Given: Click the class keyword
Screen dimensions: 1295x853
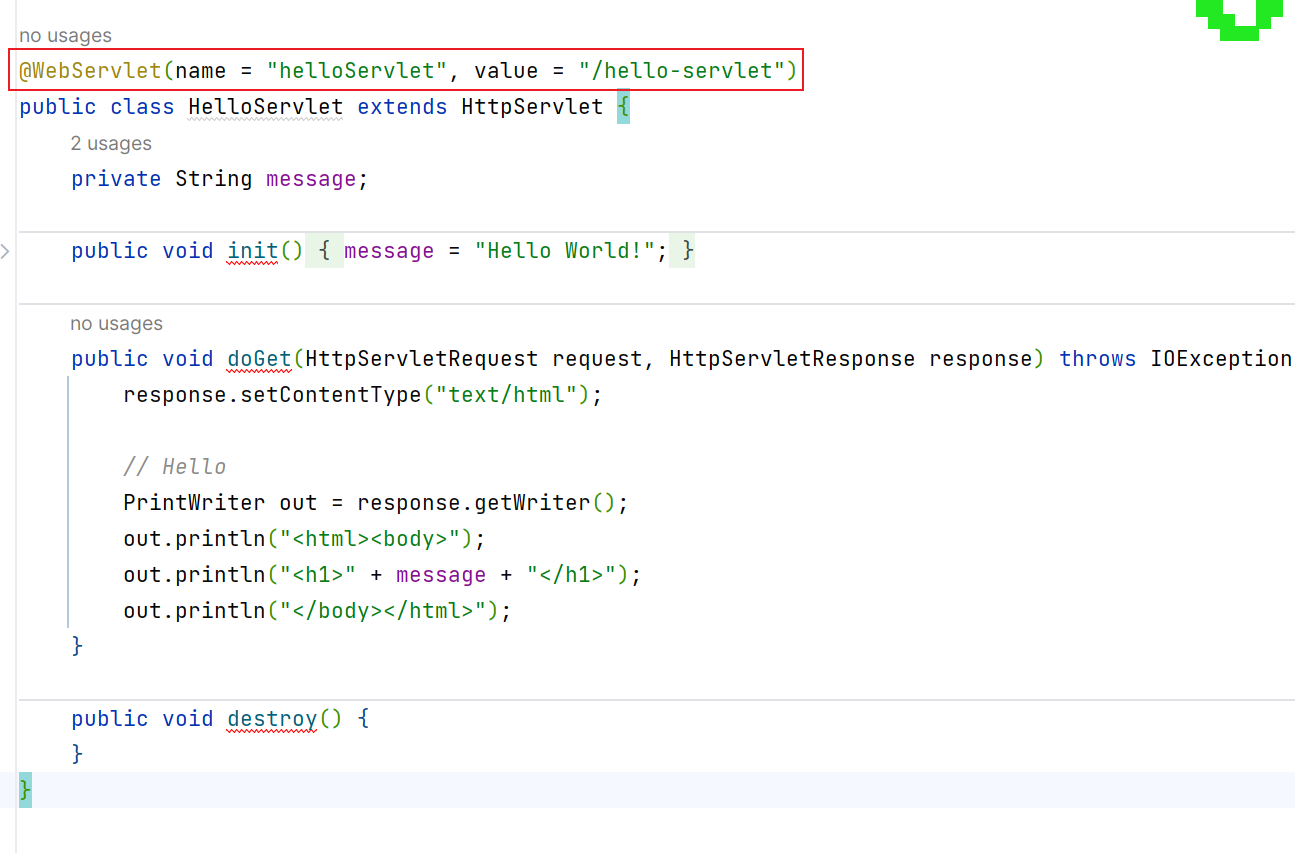Looking at the screenshot, I should click(142, 107).
